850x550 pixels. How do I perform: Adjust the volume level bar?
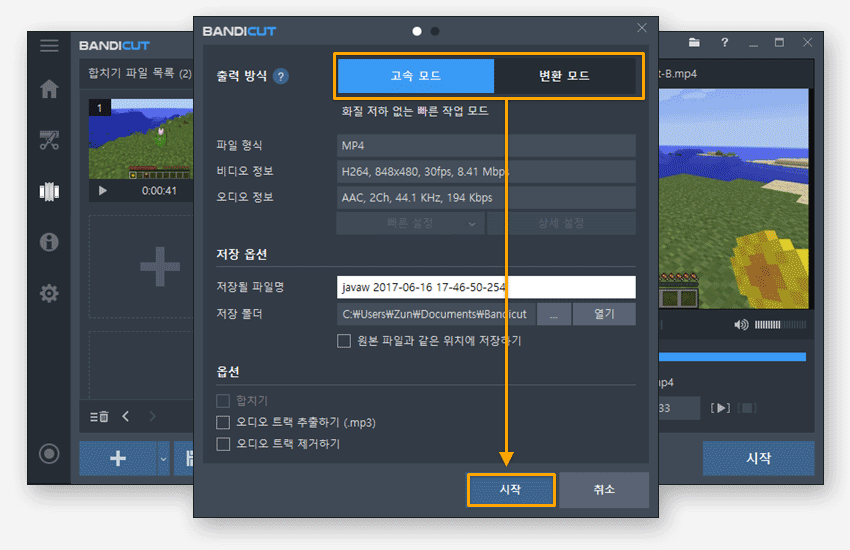[x=780, y=325]
